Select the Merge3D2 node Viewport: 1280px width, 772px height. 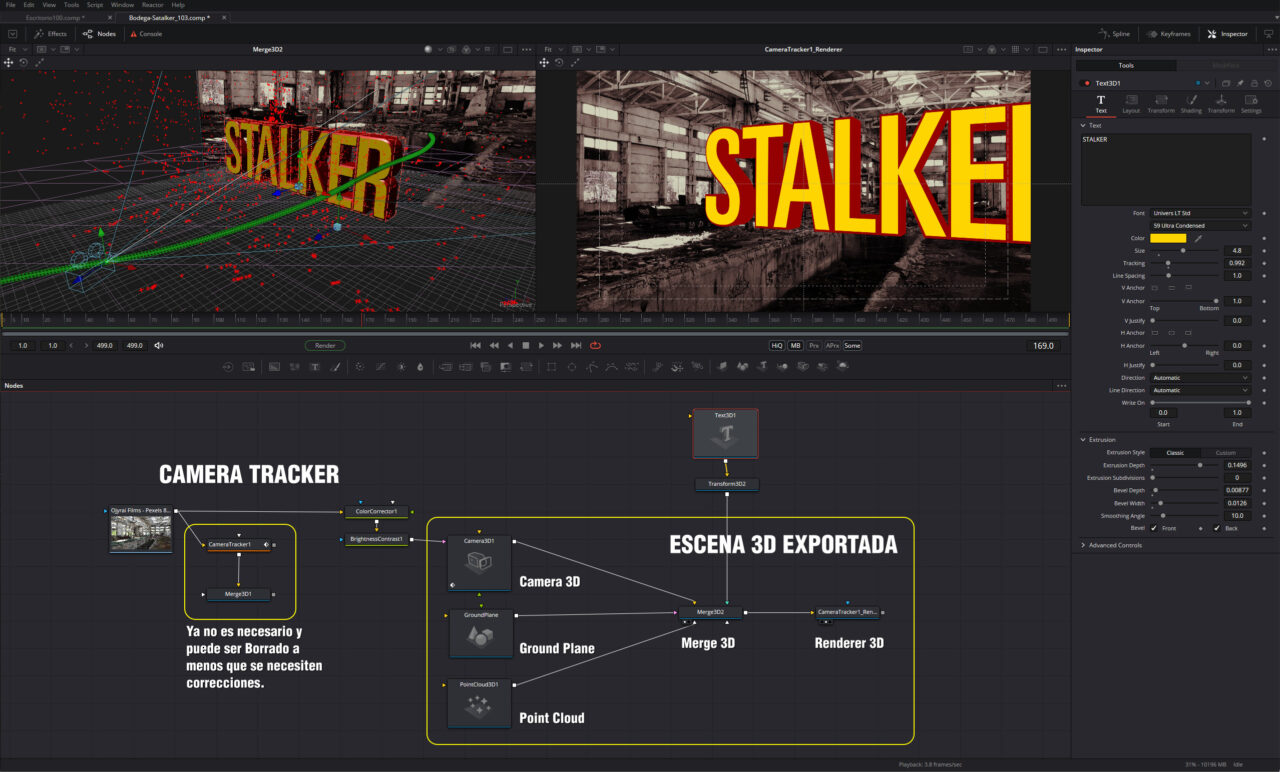[x=712, y=612]
